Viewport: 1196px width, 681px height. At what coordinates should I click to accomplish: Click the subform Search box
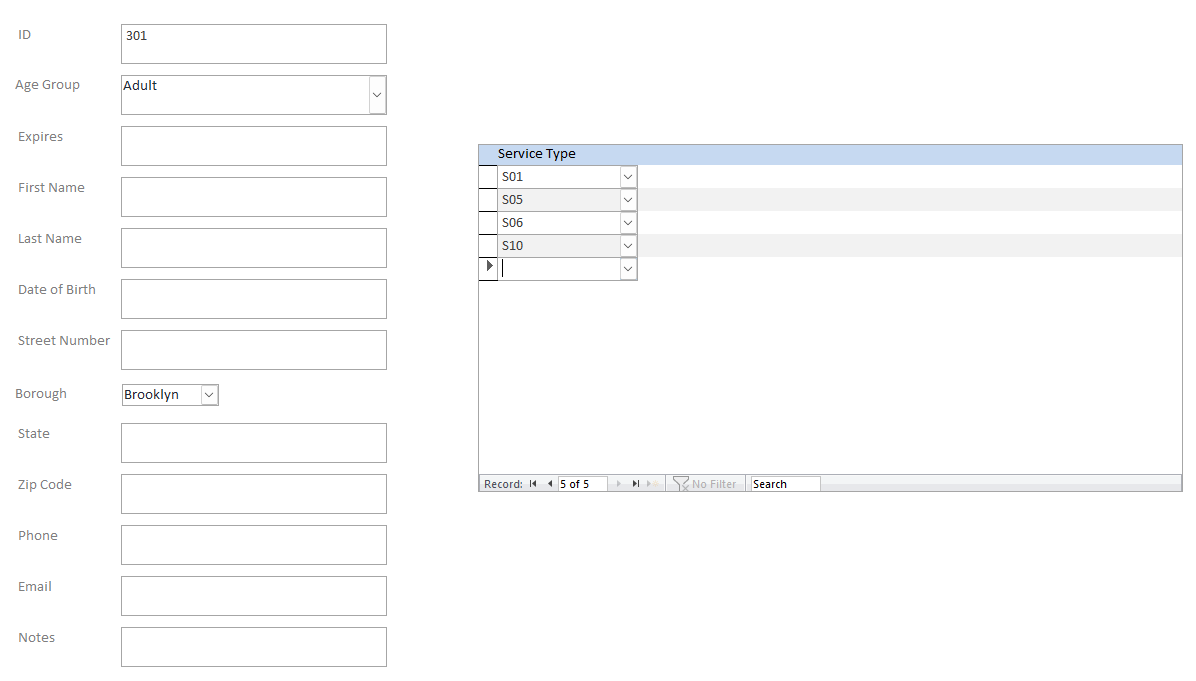click(x=786, y=483)
